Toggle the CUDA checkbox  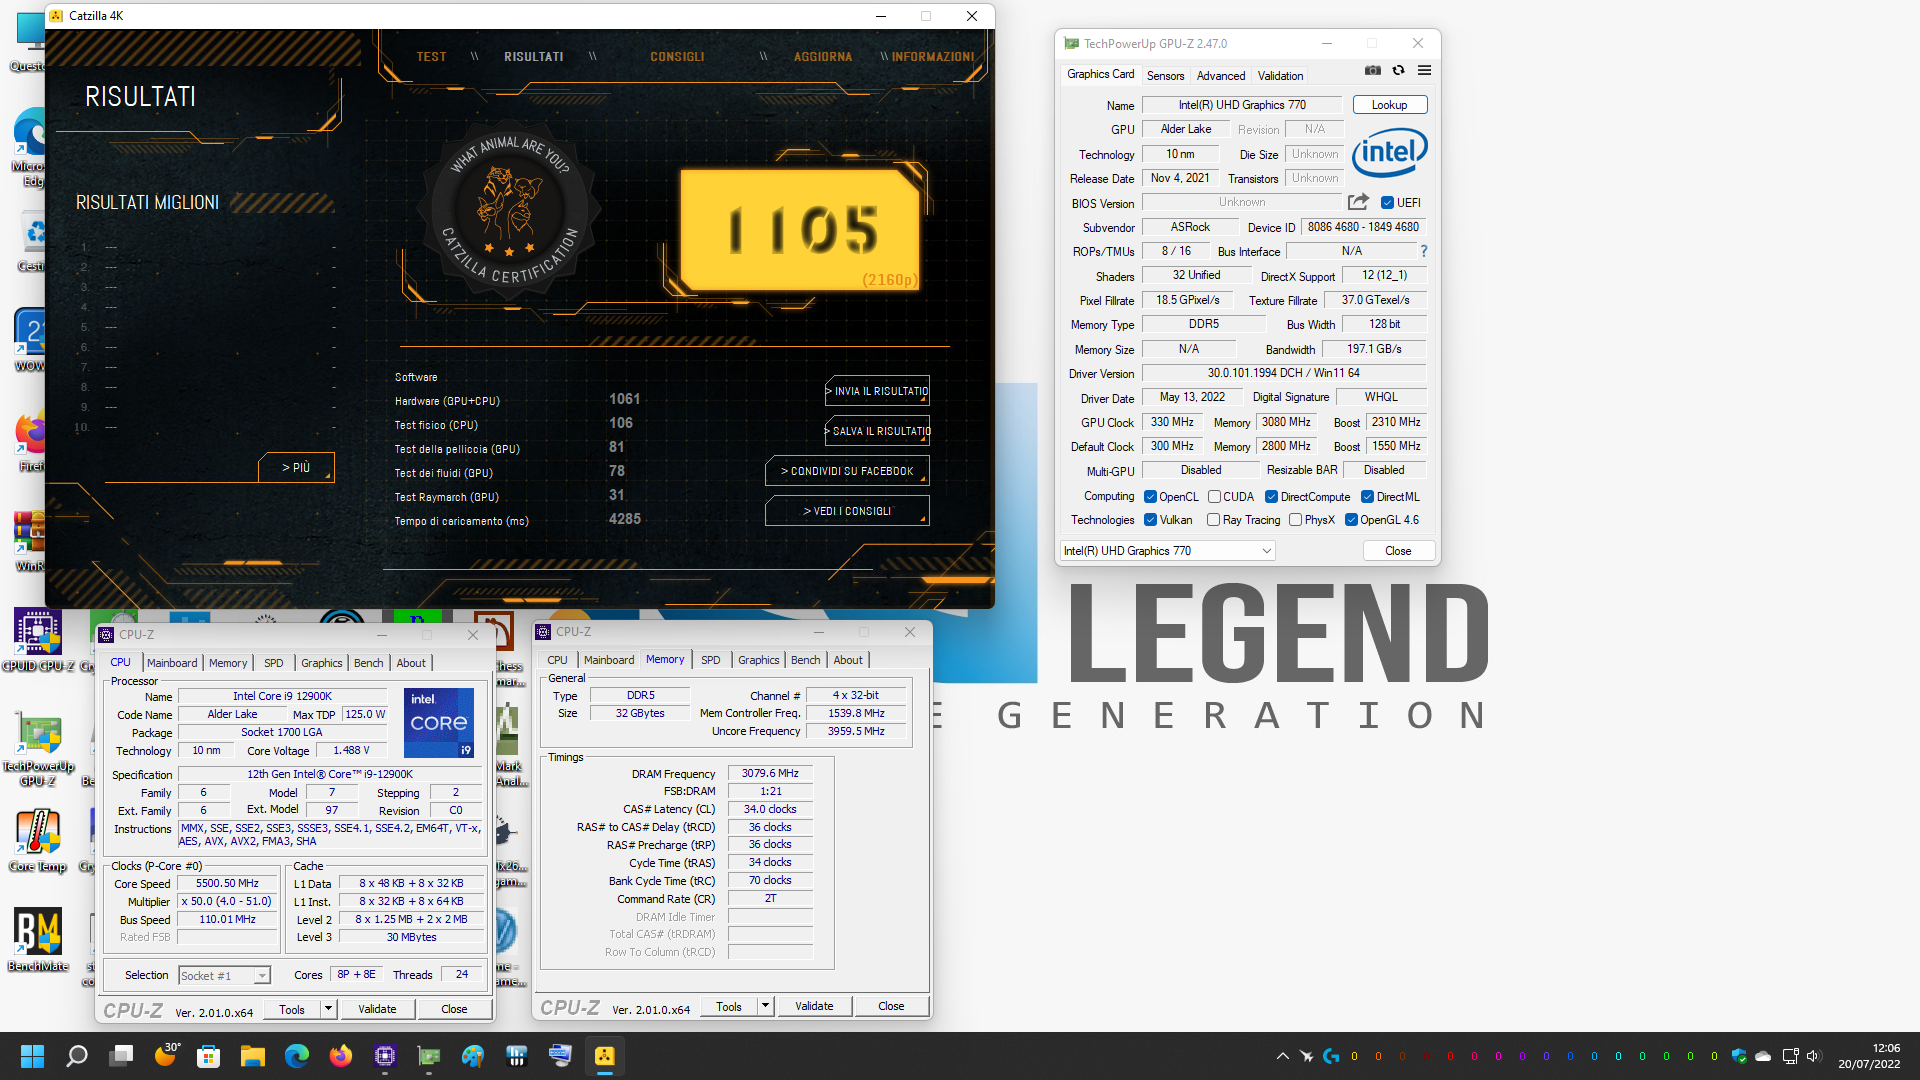click(x=1214, y=496)
